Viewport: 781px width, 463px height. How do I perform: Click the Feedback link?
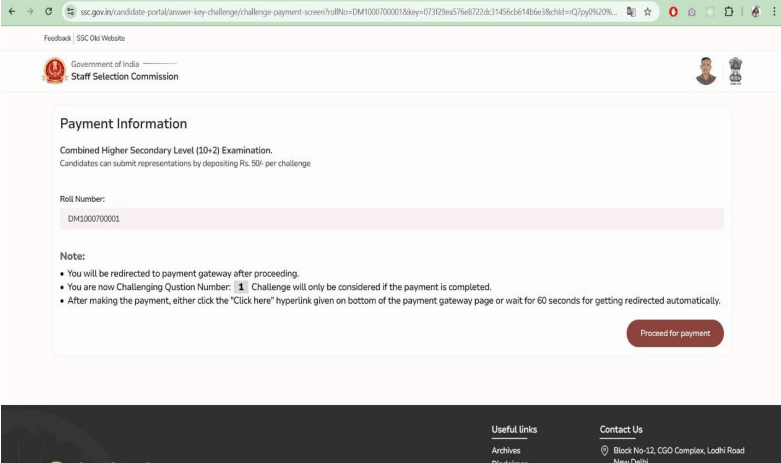[58, 38]
